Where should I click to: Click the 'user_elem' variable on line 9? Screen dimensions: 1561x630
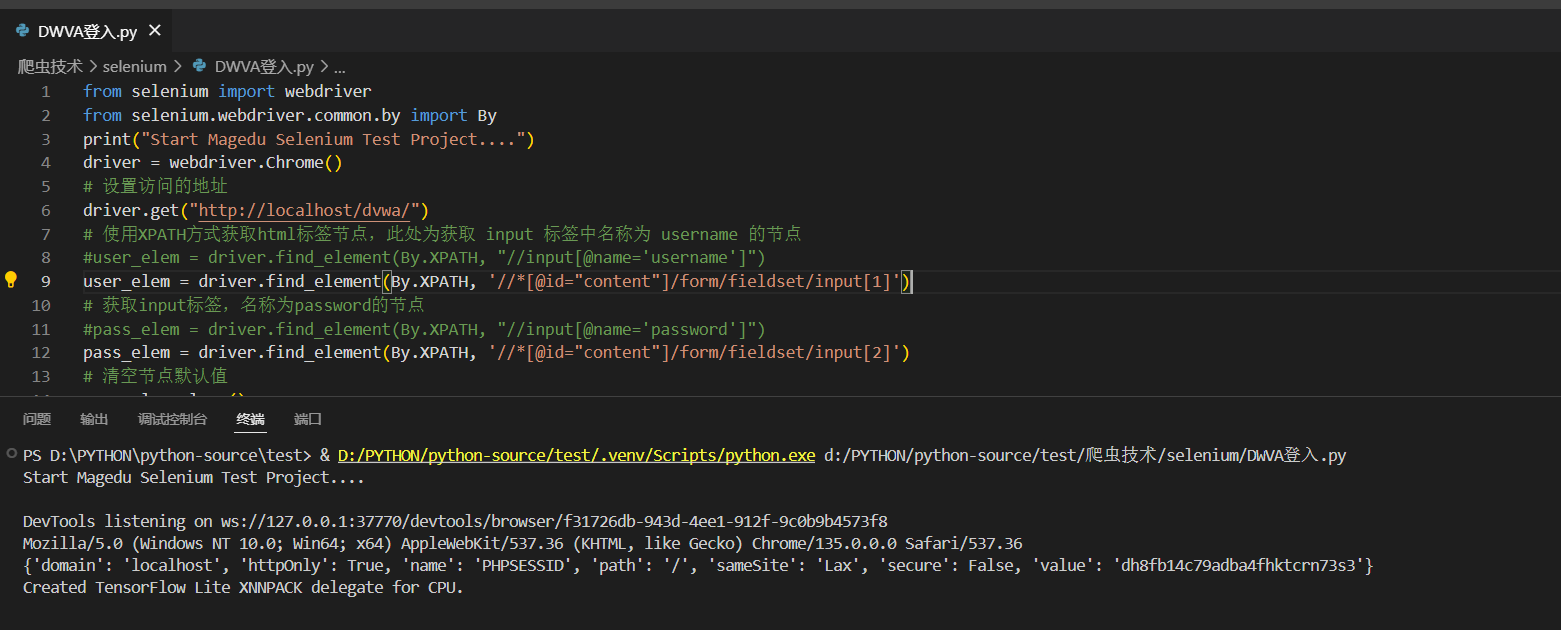pyautogui.click(x=126, y=281)
